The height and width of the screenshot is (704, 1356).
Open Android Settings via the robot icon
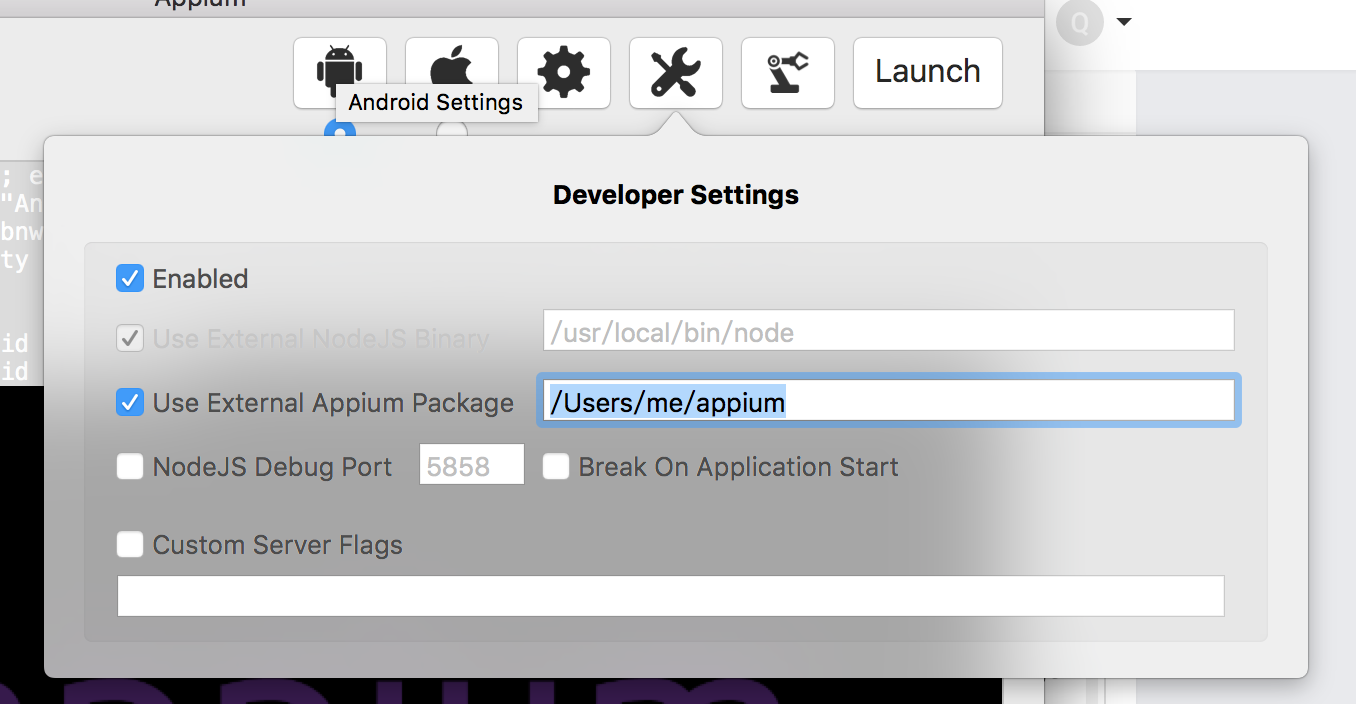pos(340,73)
